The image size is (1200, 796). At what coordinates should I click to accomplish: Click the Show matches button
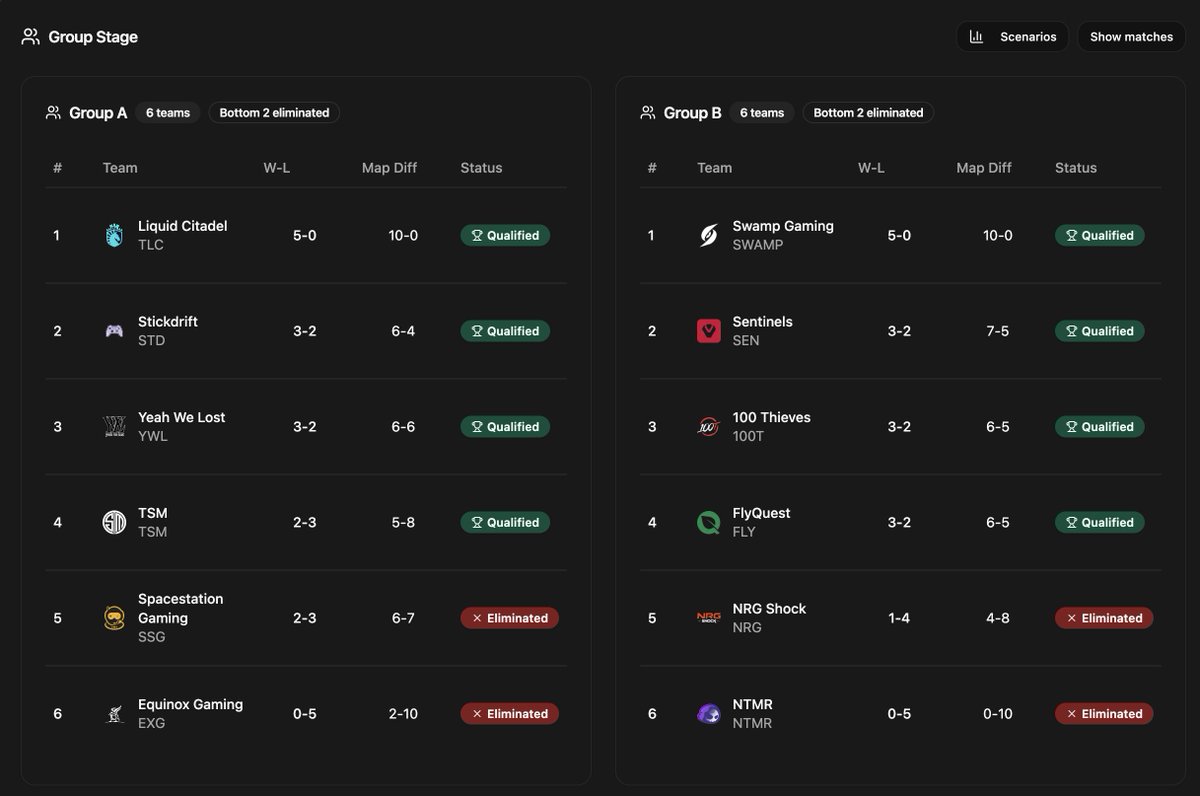pyautogui.click(x=1131, y=37)
